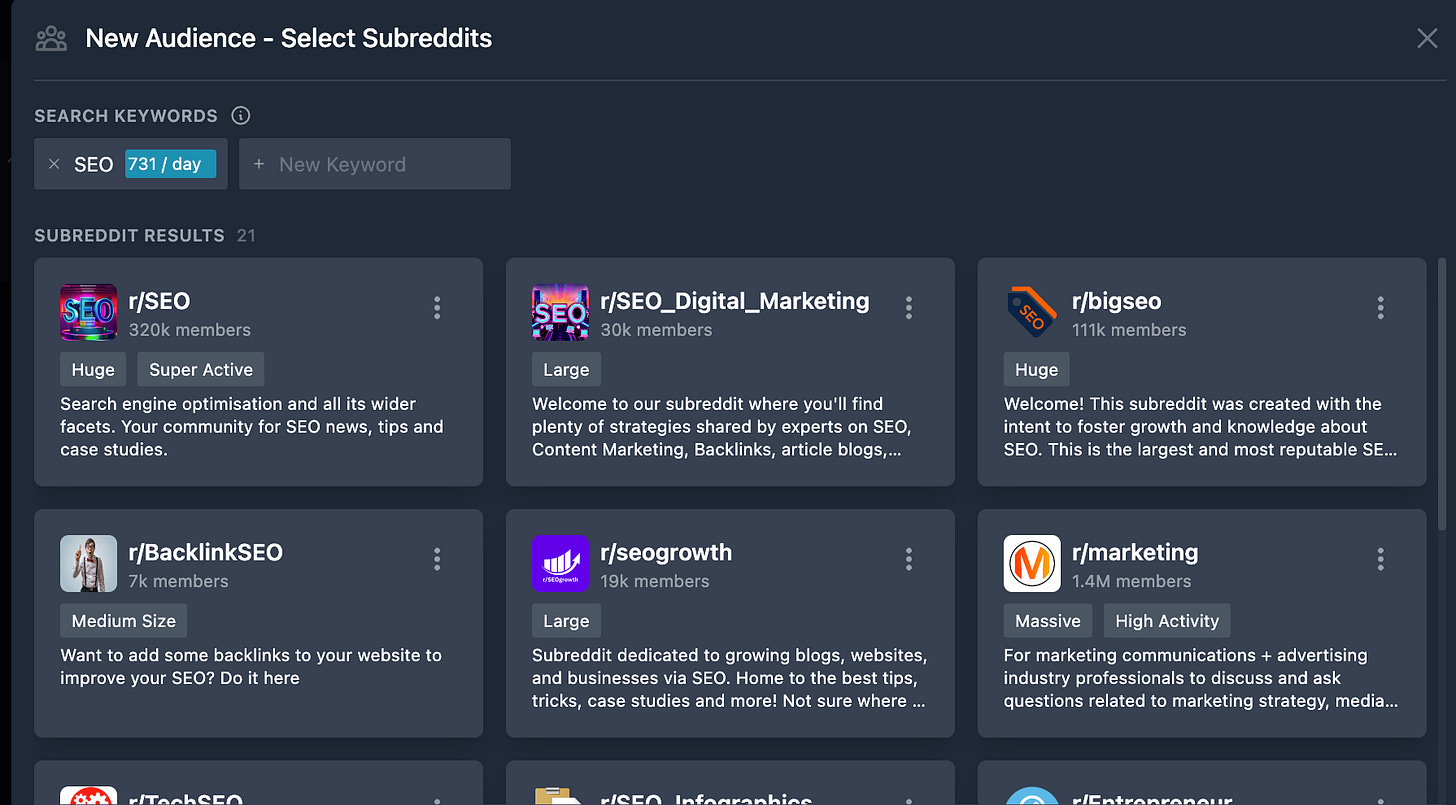Screen dimensions: 1456x805
Task: Close the New Audience dialog
Action: (1427, 38)
